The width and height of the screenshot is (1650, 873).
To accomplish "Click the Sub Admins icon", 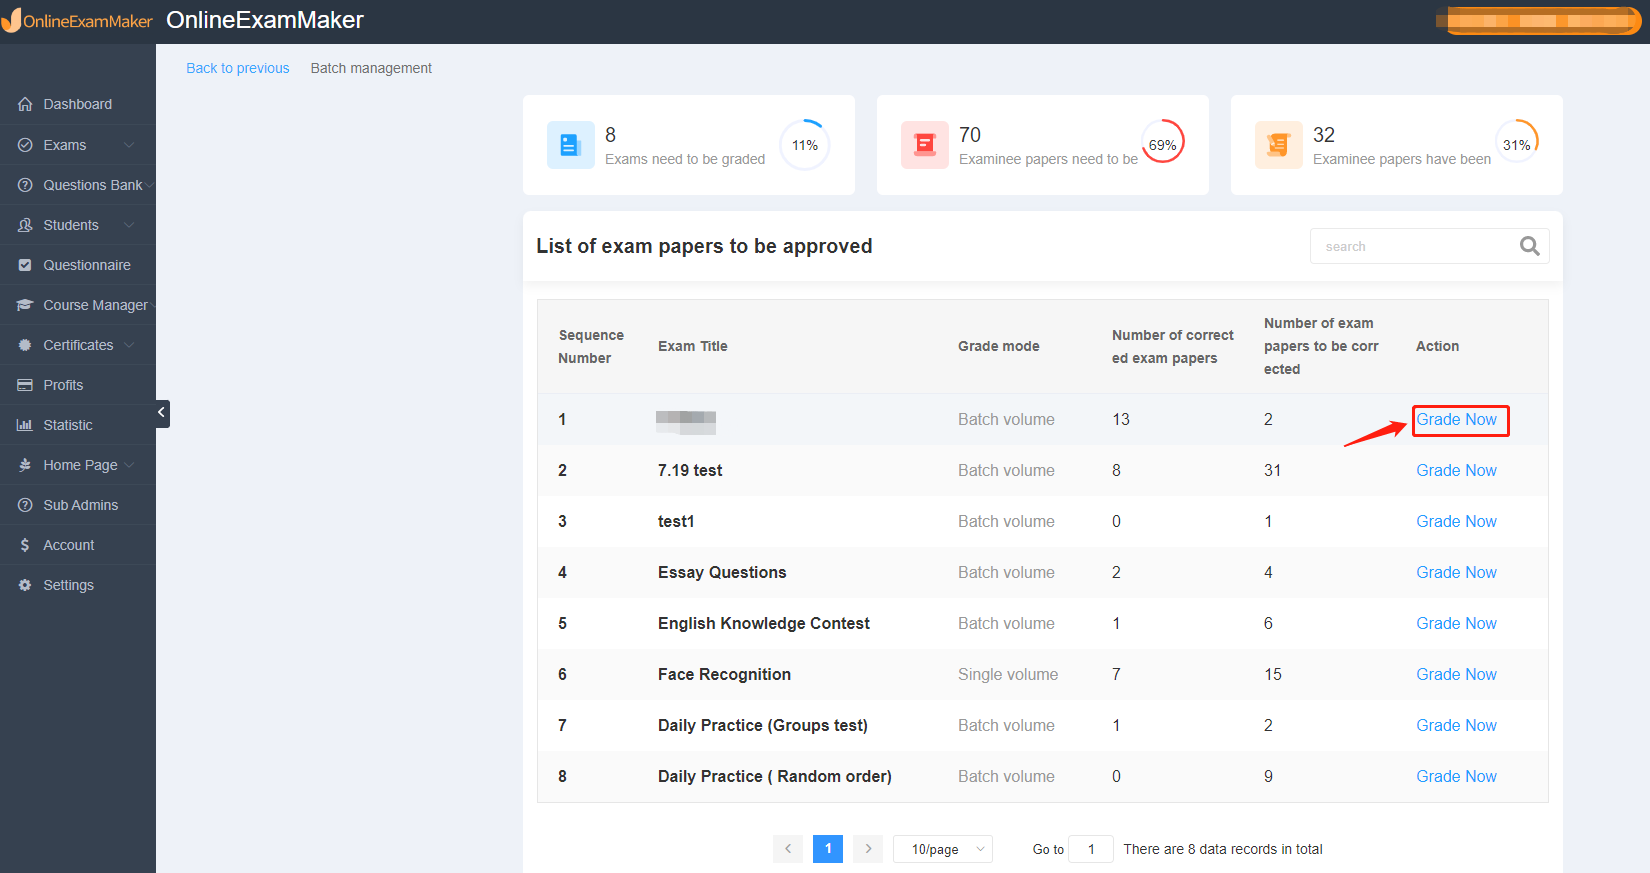I will tap(25, 505).
